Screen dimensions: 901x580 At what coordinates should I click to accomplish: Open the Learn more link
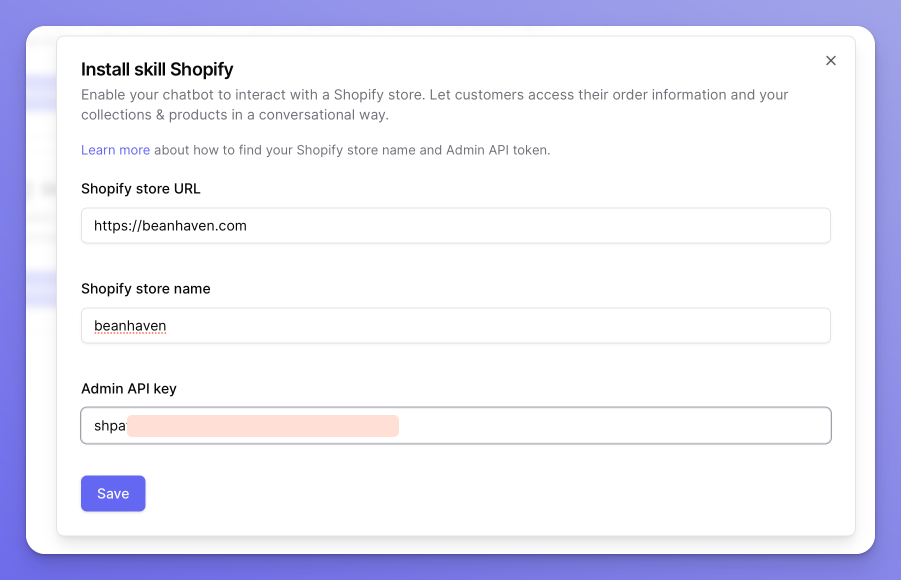click(115, 150)
